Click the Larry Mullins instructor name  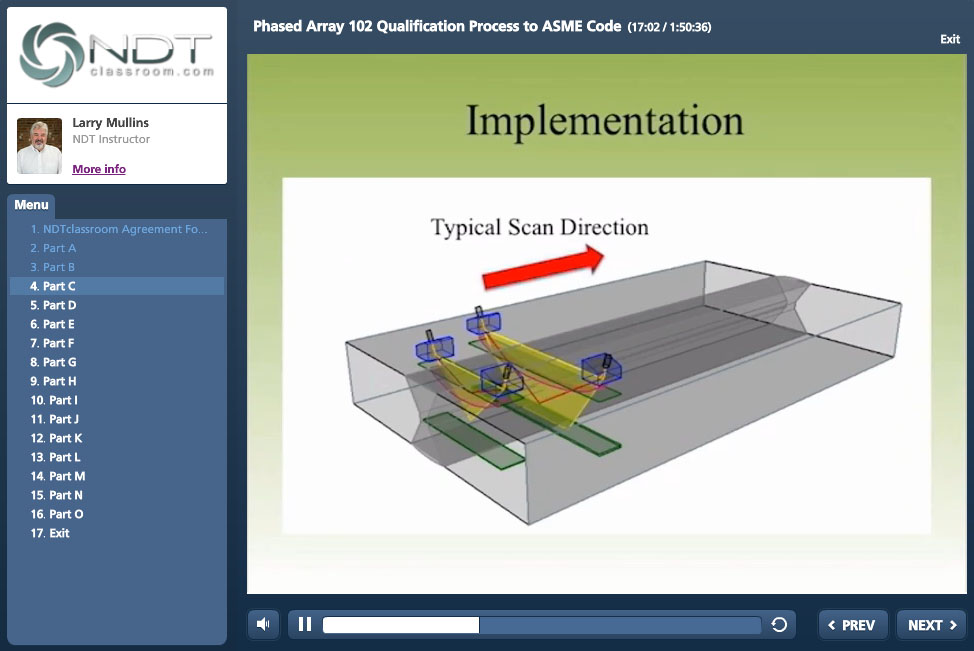(x=111, y=122)
